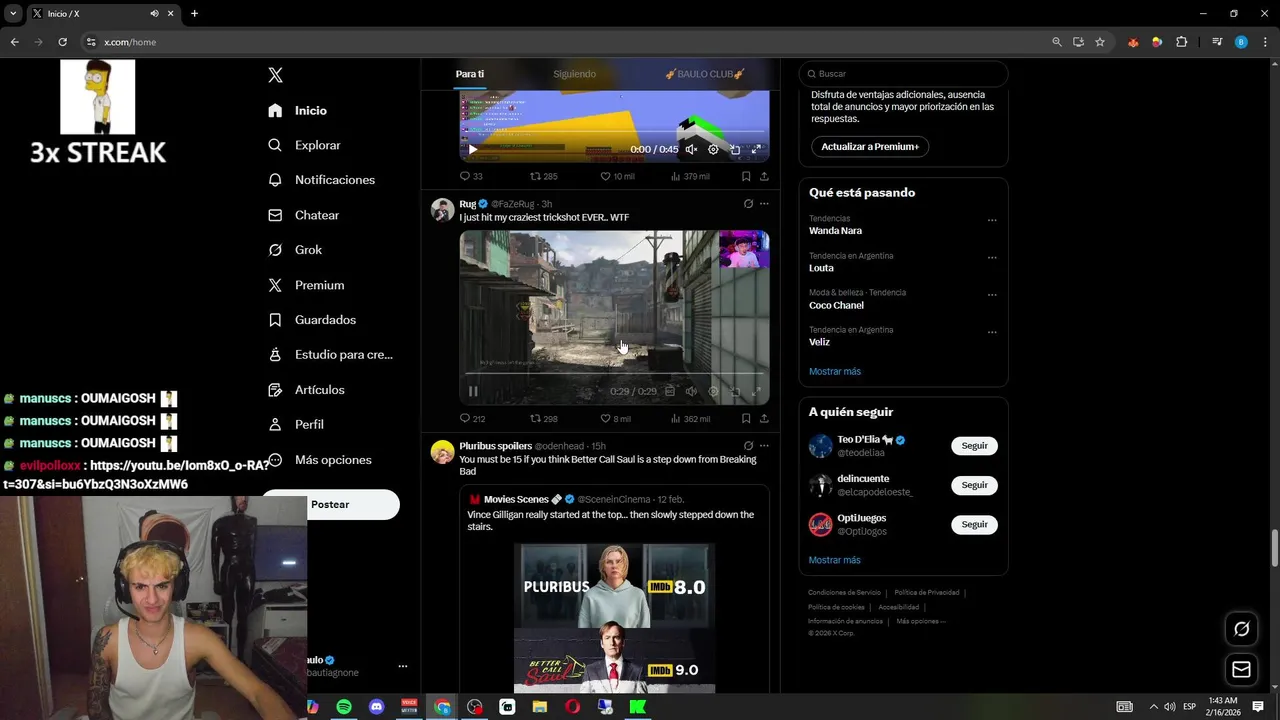Viewport: 1280px width, 720px height.
Task: Open Discord from the taskbar
Action: 376,707
